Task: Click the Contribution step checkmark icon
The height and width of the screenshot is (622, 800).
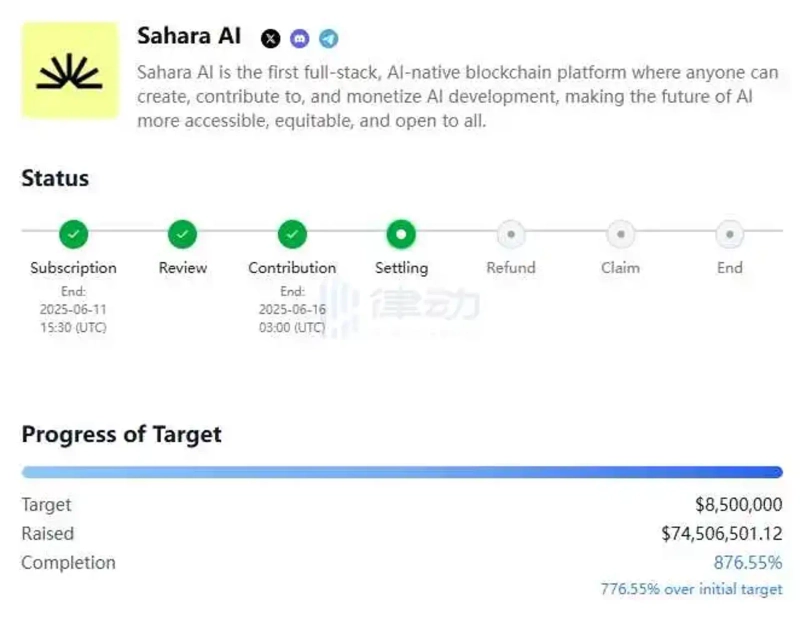Action: tap(292, 235)
